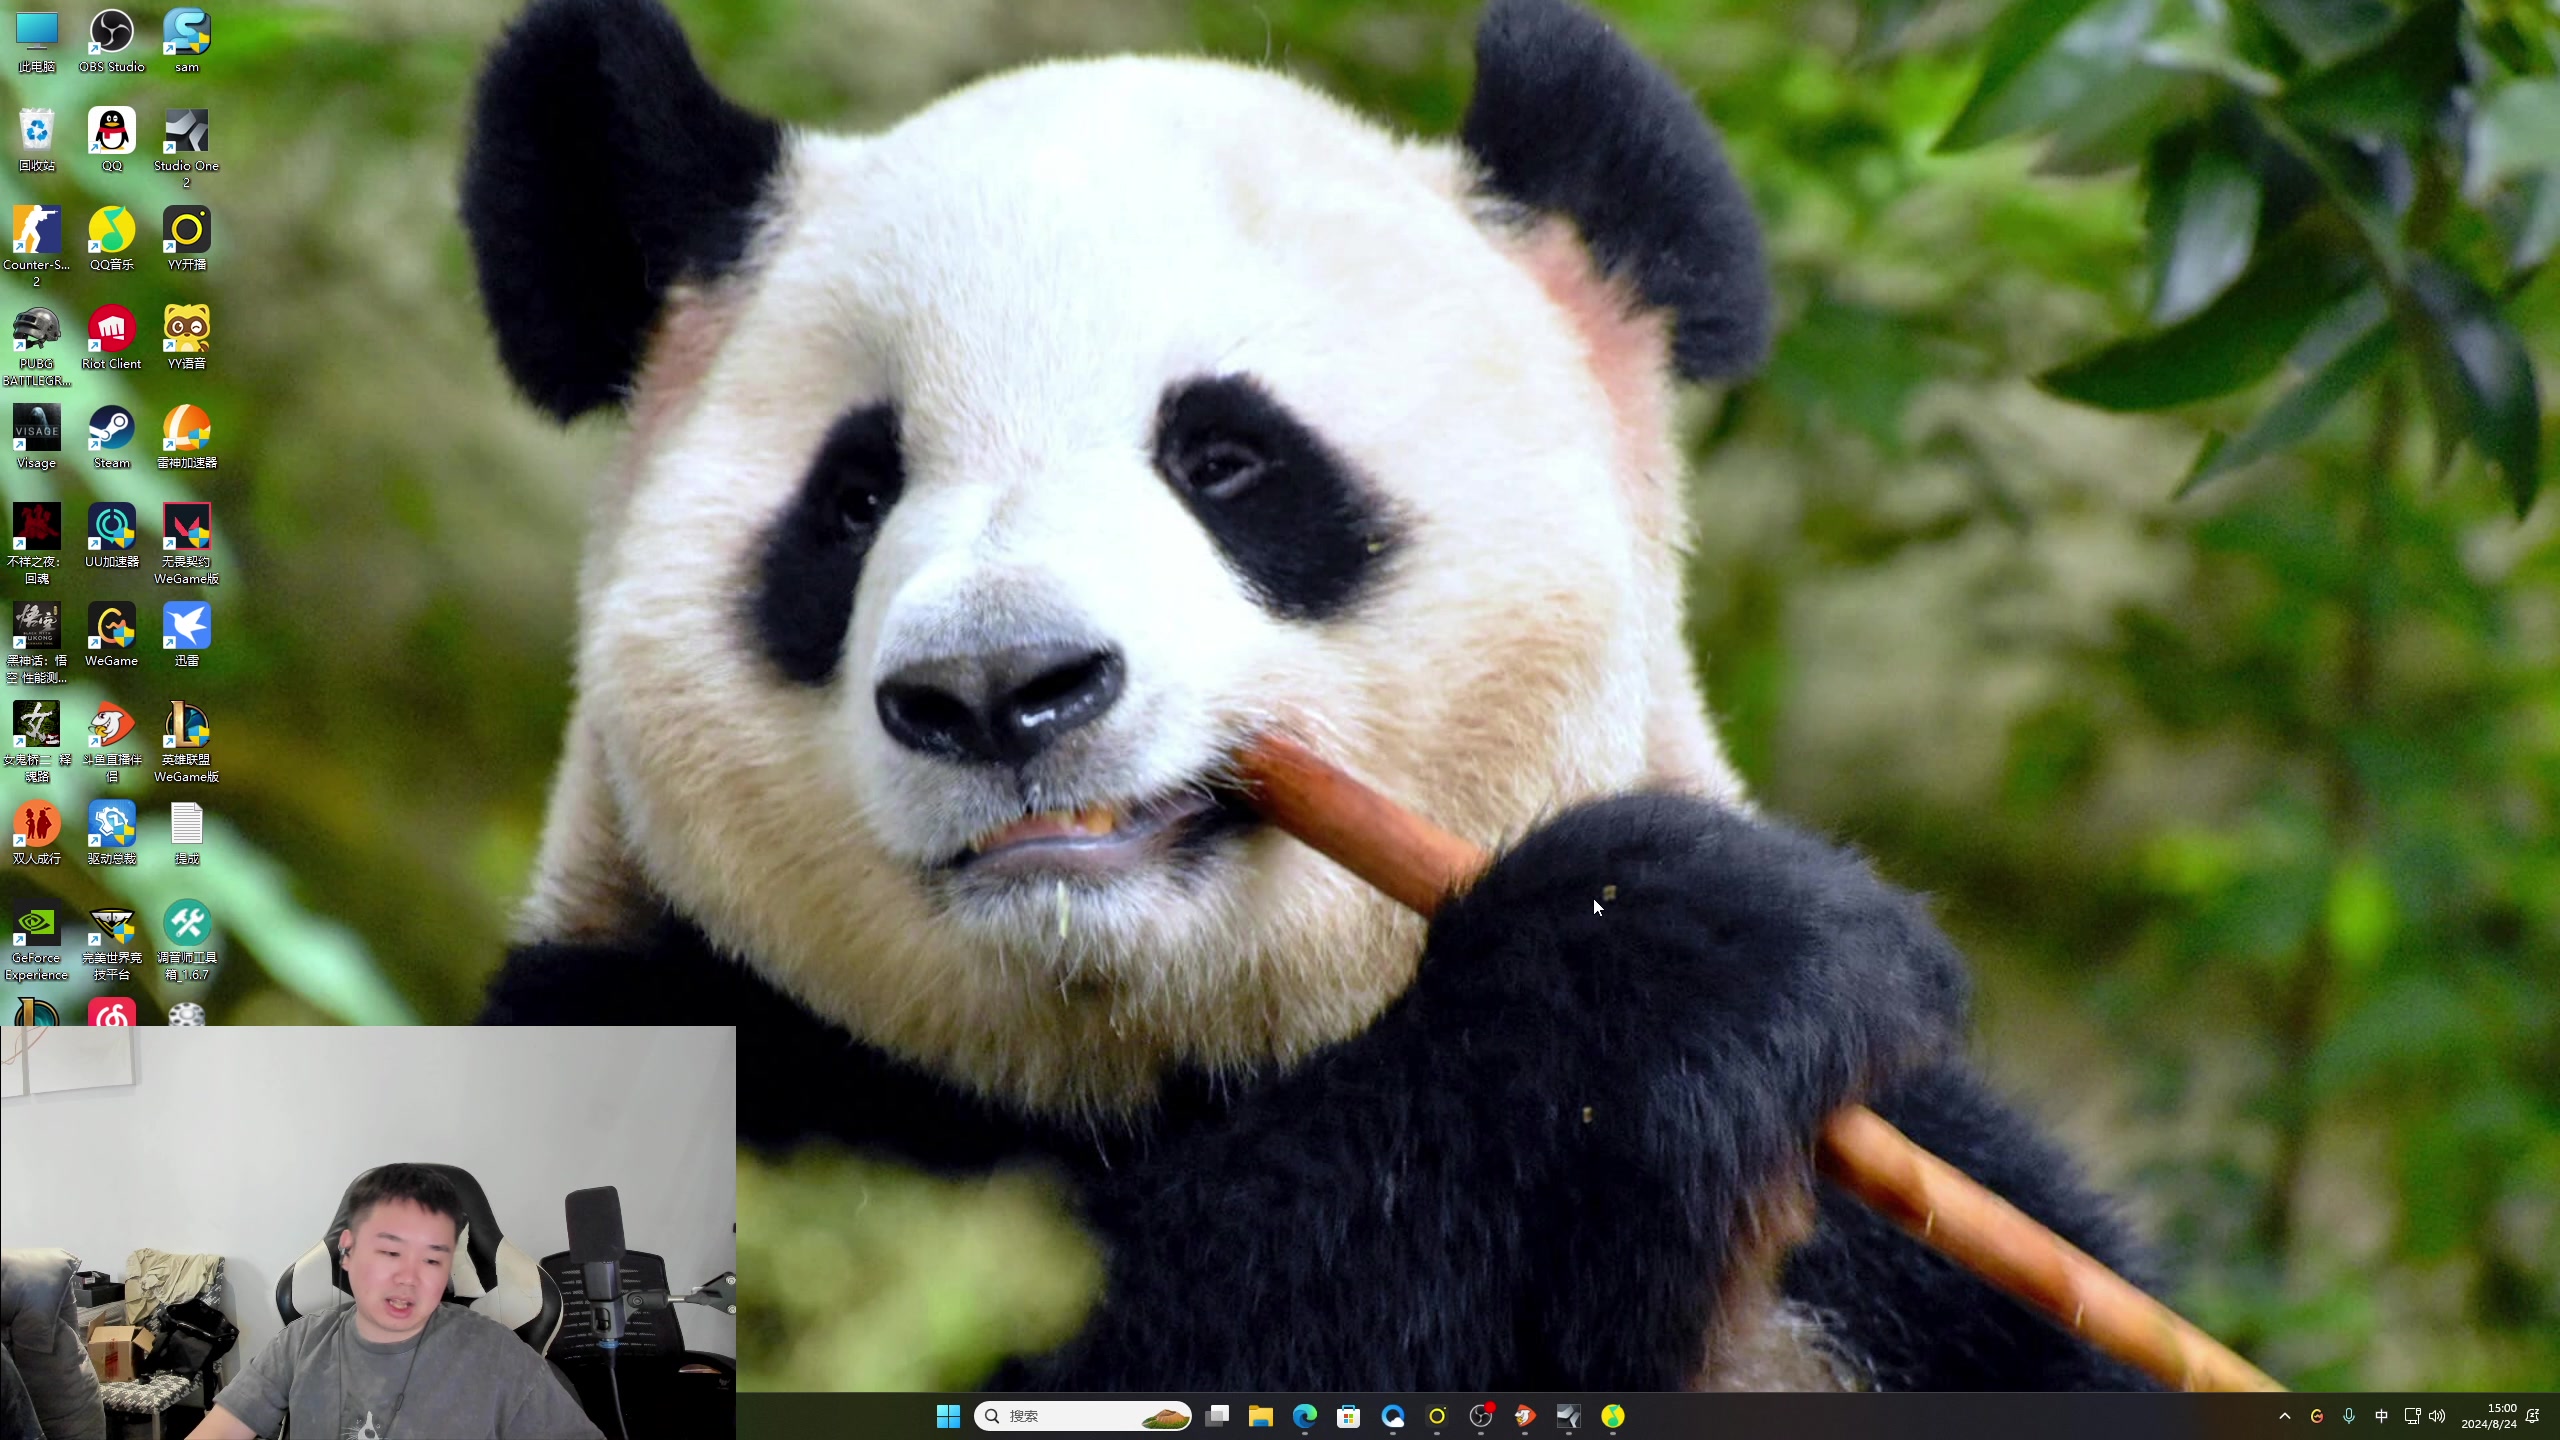This screenshot has width=2560, height=1440.
Task: Open the 迅雷 desktop shortcut
Action: 187,635
